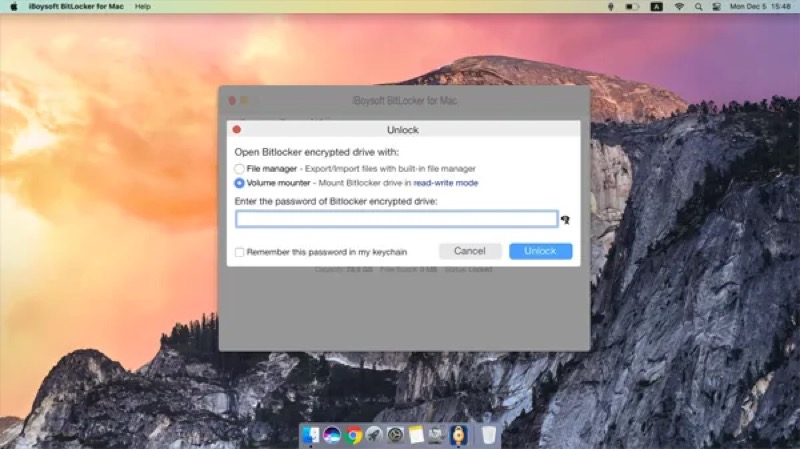Cancel the Unlock dialog

pos(470,251)
